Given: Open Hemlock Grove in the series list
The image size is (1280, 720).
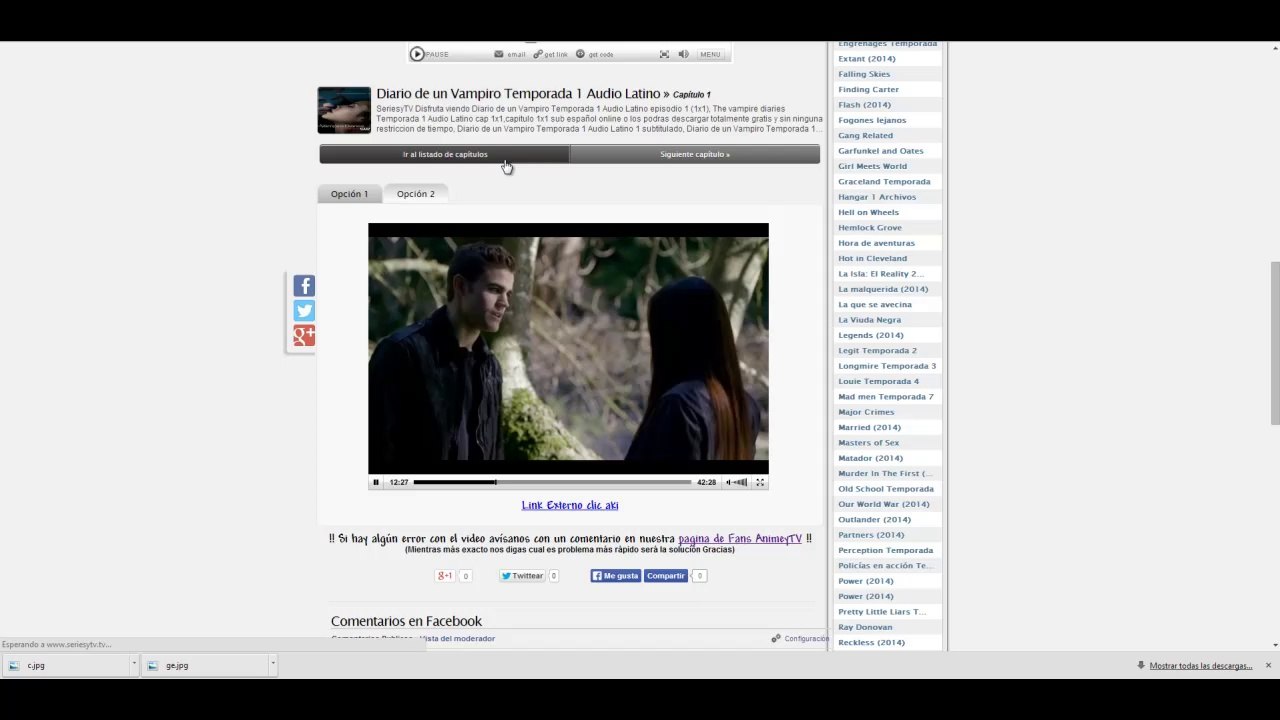Looking at the screenshot, I should pos(870,228).
